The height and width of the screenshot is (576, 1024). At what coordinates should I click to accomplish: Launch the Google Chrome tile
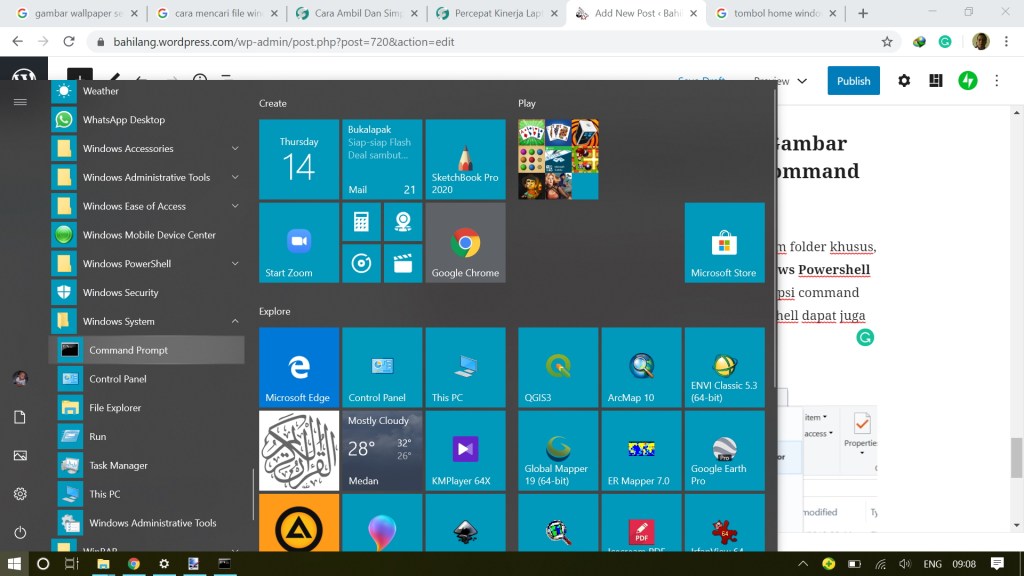(x=465, y=243)
